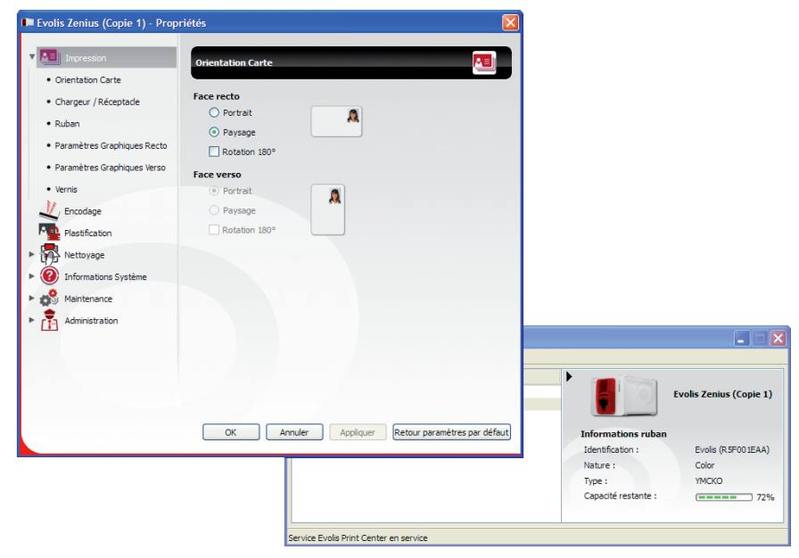Click the OK button
The height and width of the screenshot is (558, 799).
pyautogui.click(x=231, y=432)
